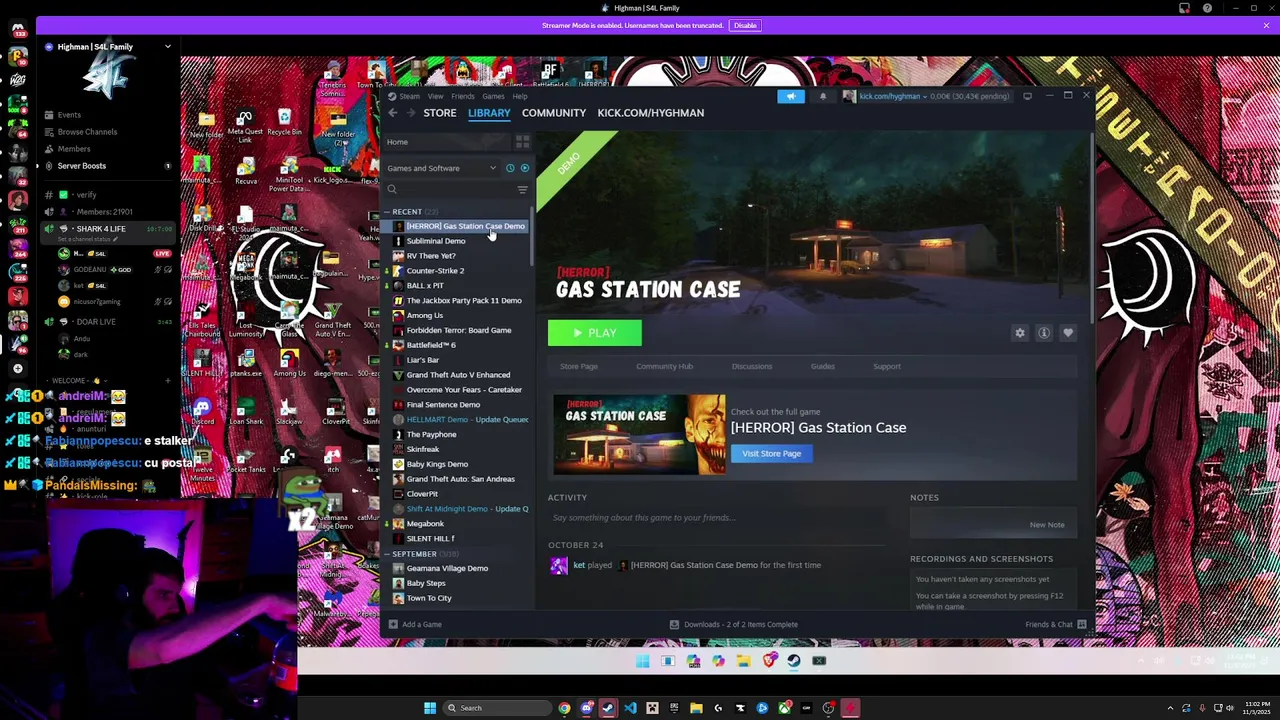Show hidden system tray icons chevron
The width and height of the screenshot is (1280, 720).
1169,708
